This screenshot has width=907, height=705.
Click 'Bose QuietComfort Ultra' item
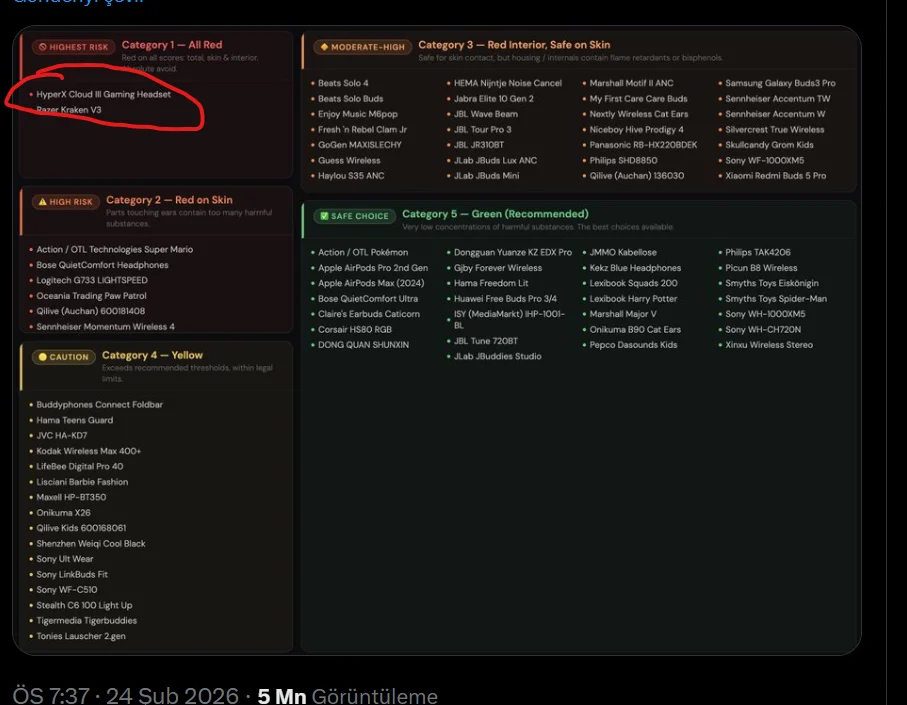(368, 298)
